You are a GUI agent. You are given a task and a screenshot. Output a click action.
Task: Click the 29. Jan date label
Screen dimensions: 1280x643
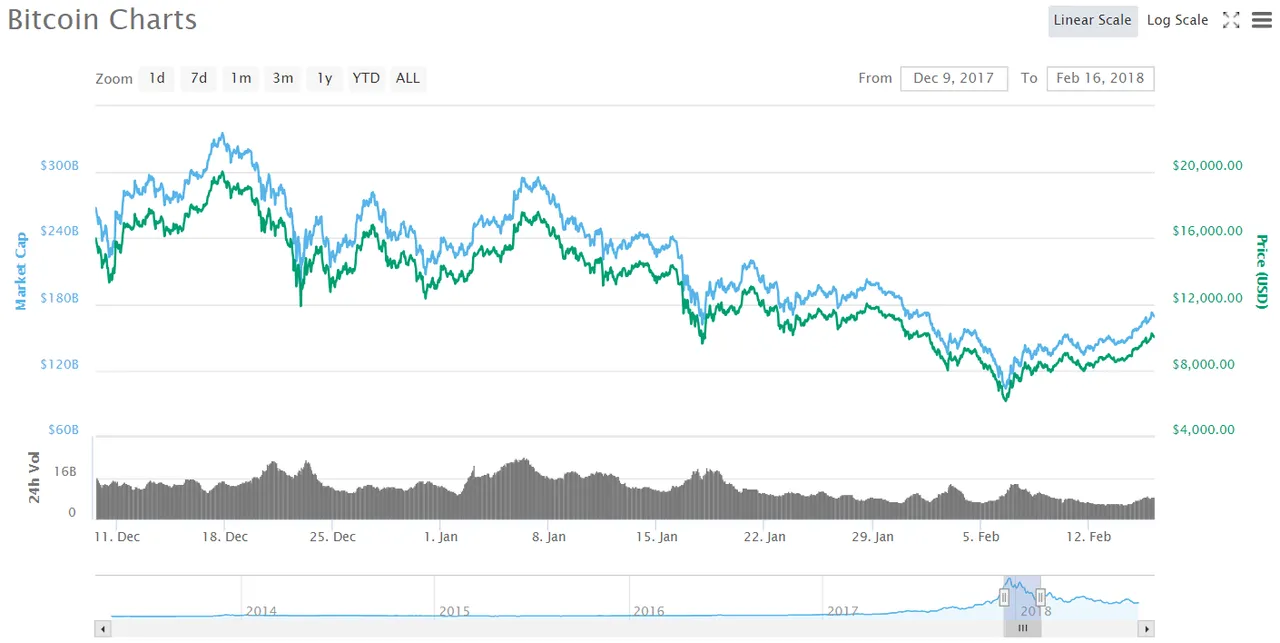(x=872, y=536)
